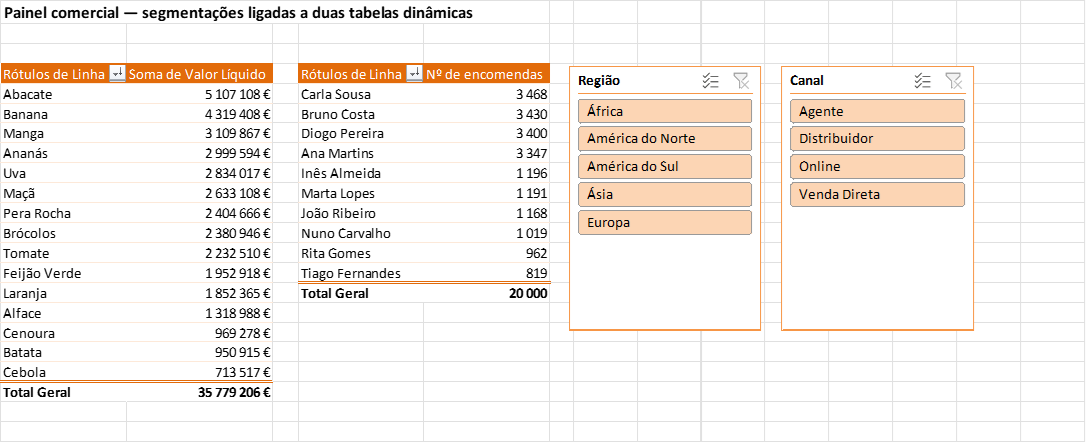This screenshot has height=443, width=1086.
Task: Select América do Norte slicer item
Action: coord(665,138)
